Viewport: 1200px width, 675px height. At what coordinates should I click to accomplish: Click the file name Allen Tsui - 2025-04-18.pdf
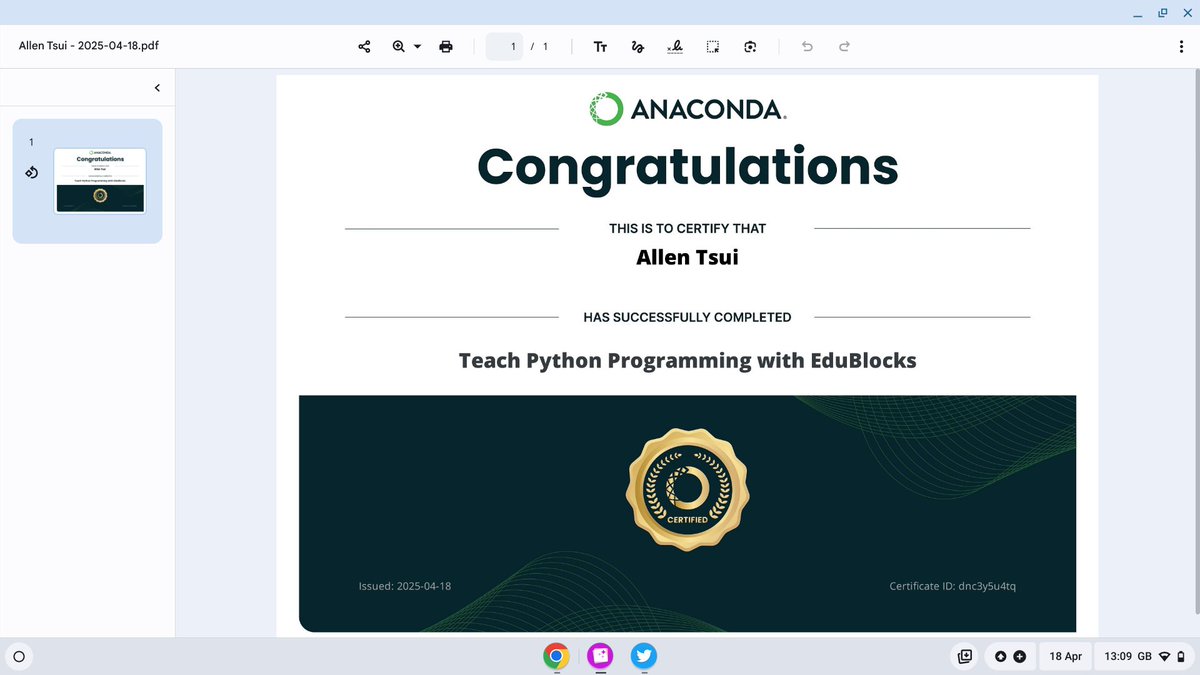[x=89, y=47]
